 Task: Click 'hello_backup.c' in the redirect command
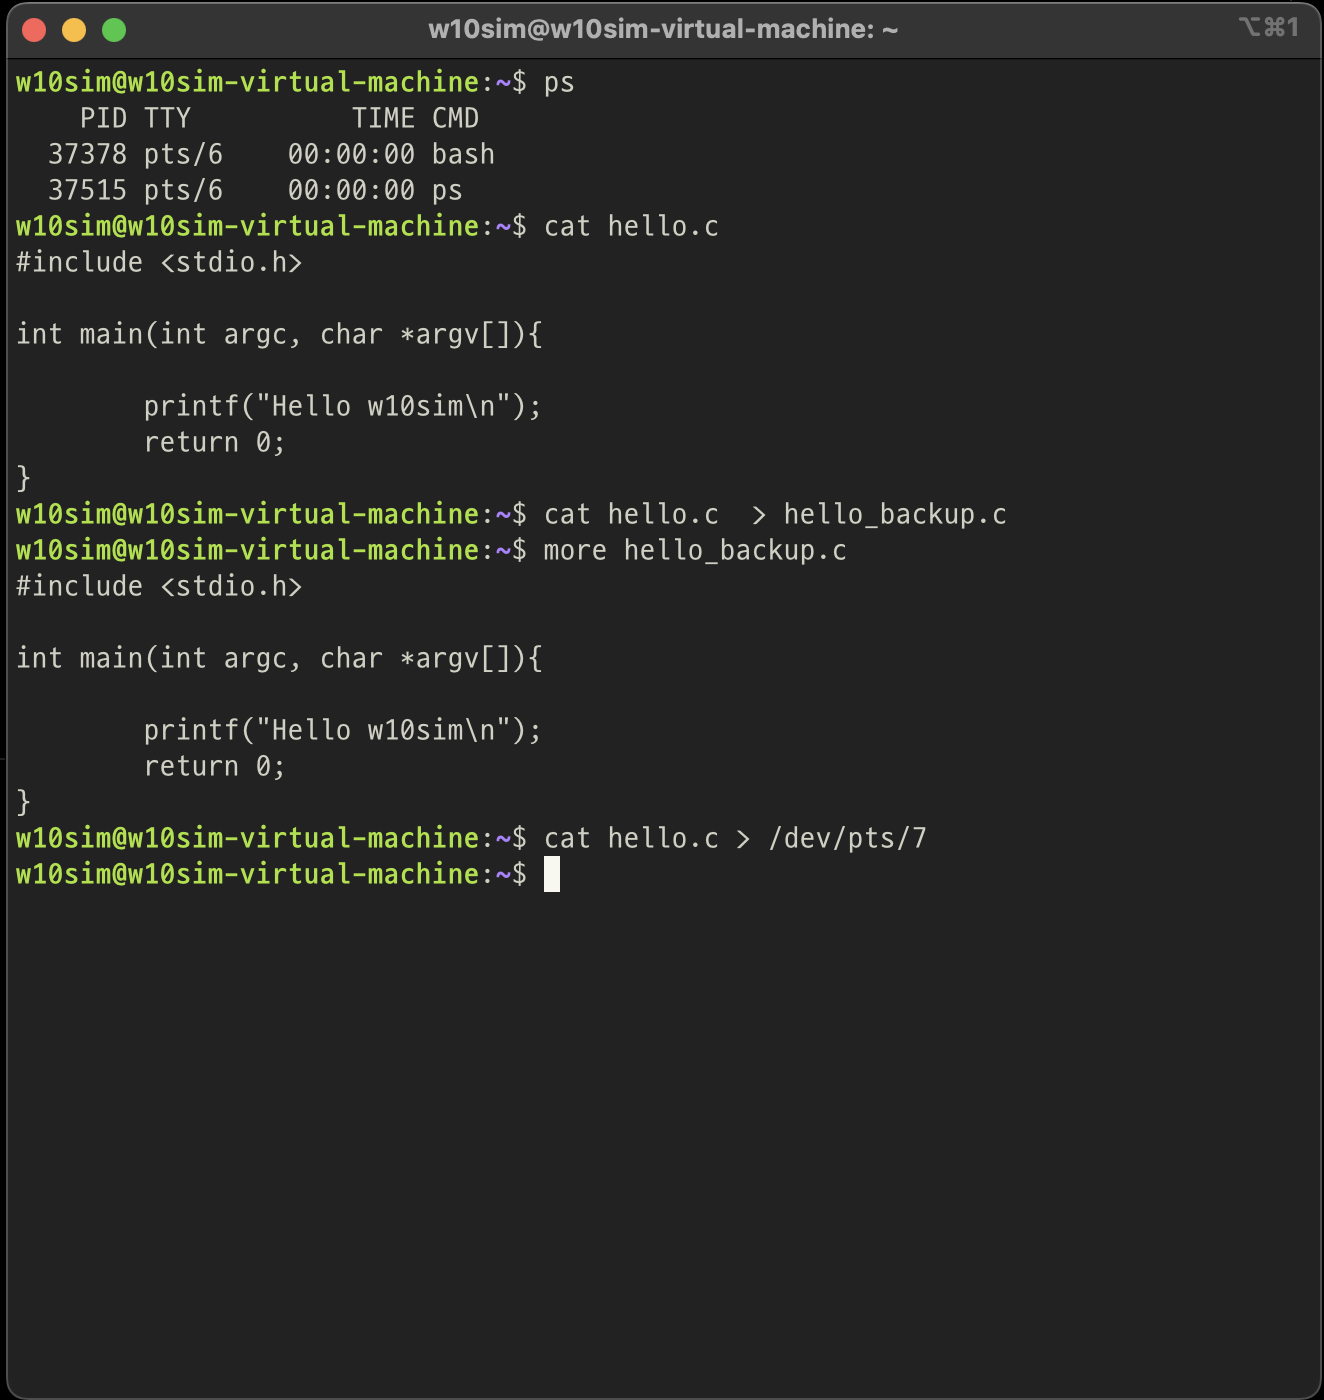coord(895,514)
